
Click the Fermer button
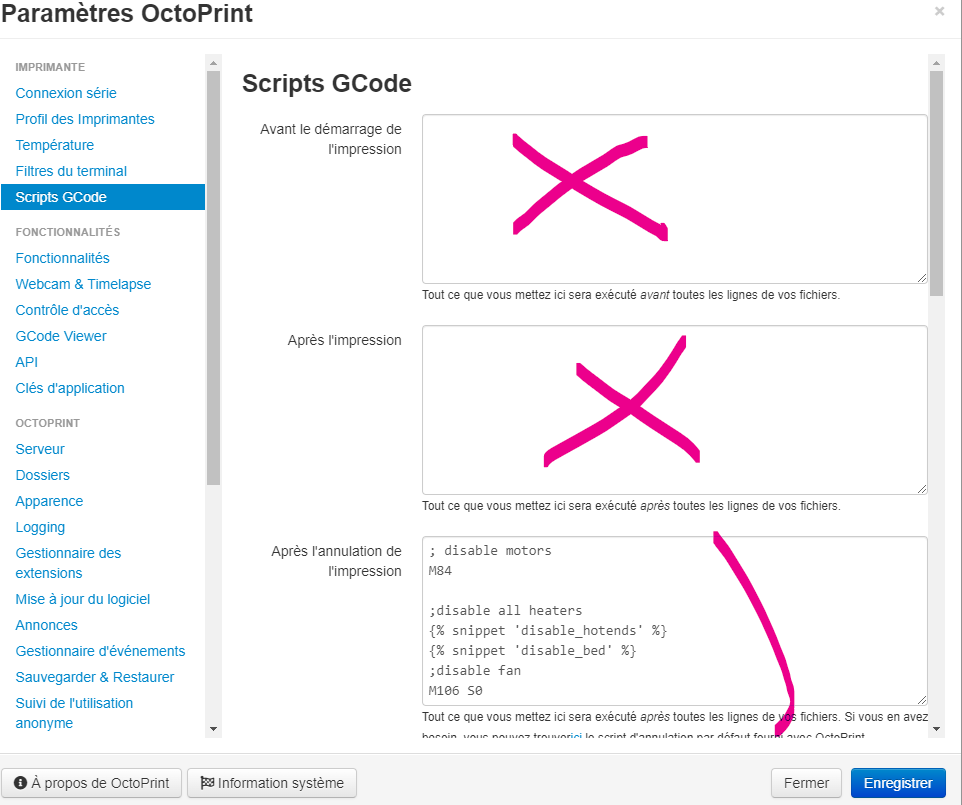[806, 783]
